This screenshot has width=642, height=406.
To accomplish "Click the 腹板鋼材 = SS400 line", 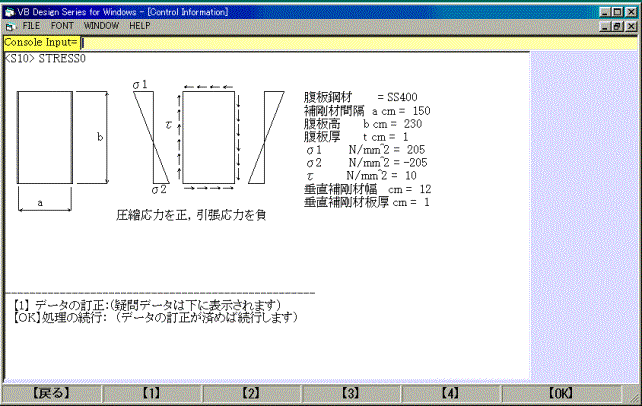I will (x=361, y=97).
